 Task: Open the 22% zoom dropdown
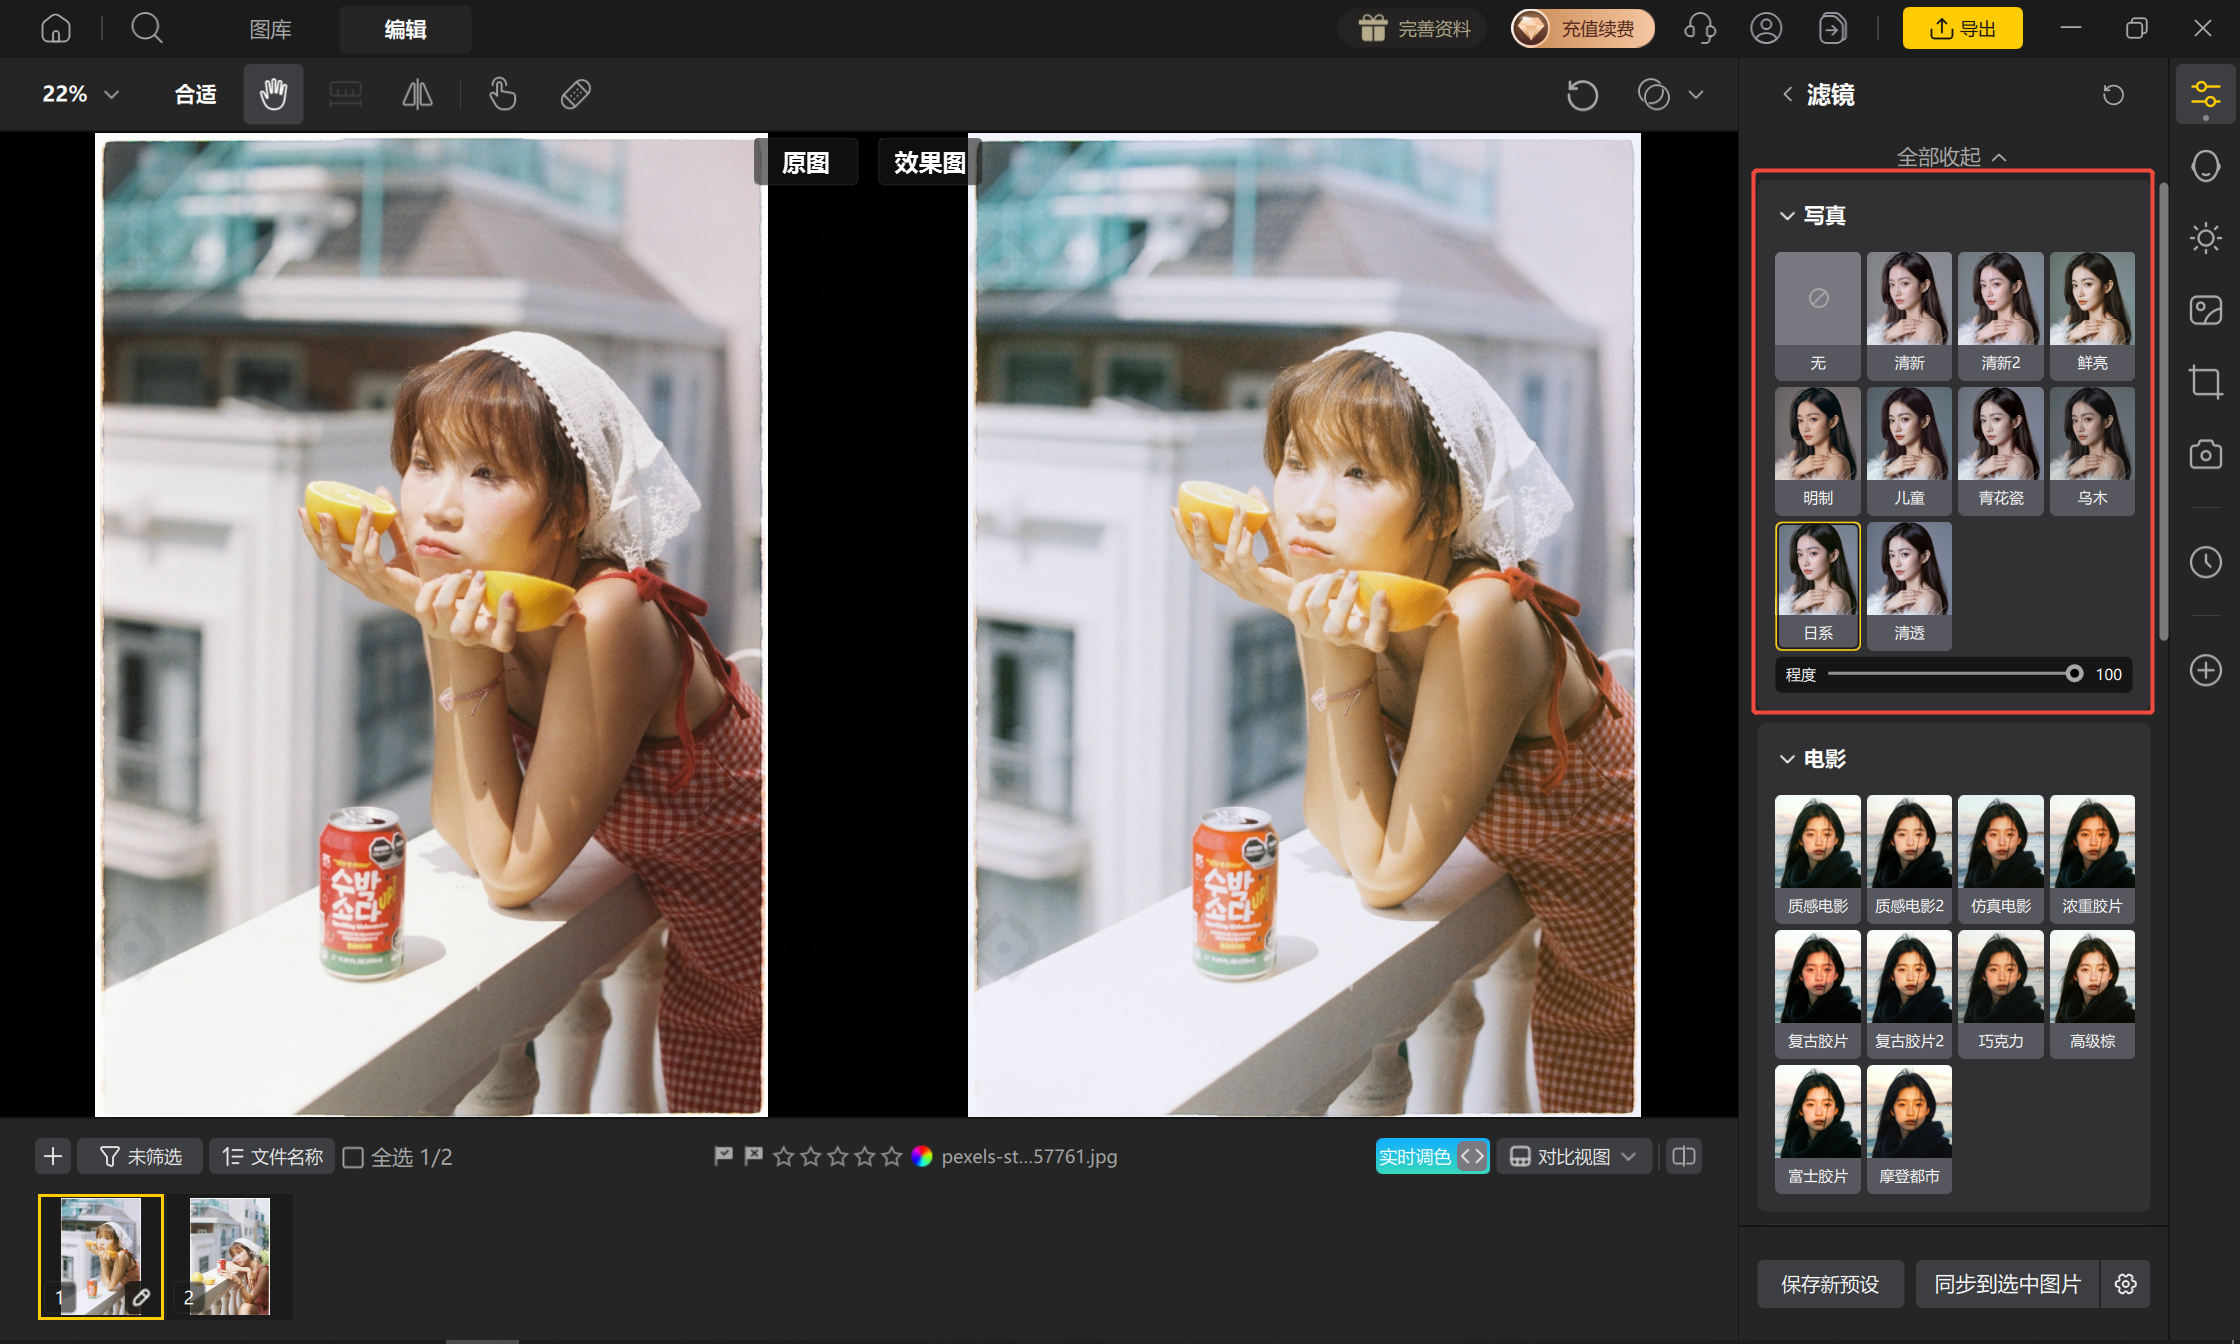pyautogui.click(x=80, y=94)
